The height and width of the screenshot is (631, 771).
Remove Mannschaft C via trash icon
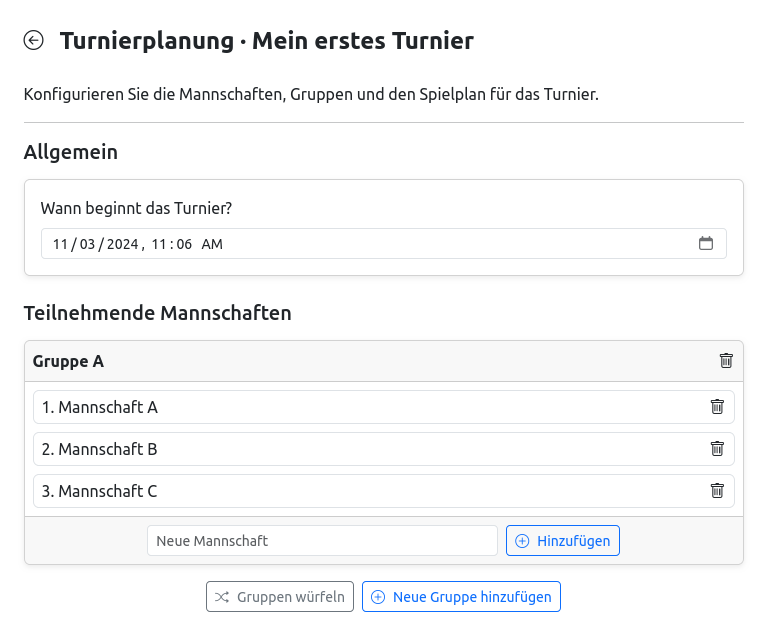tap(717, 491)
